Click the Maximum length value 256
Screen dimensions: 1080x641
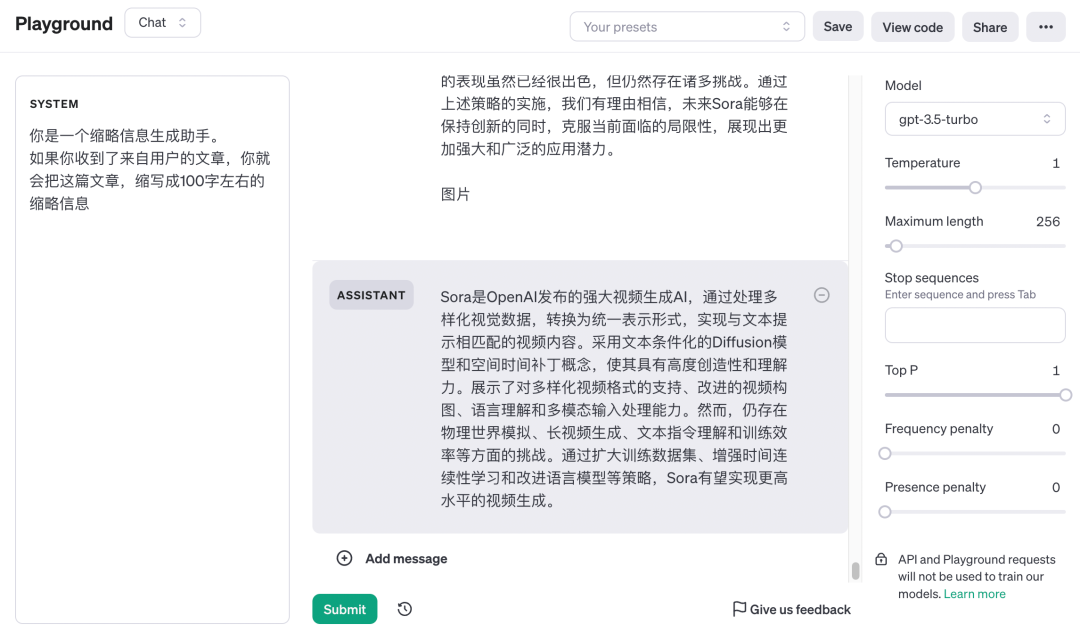[x=1048, y=222]
